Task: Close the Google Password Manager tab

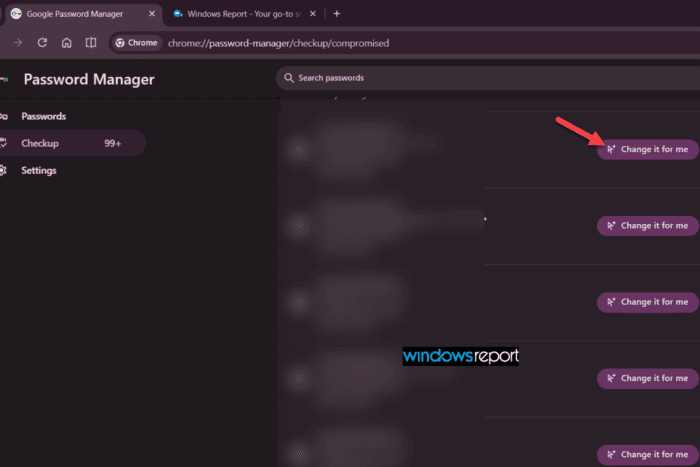Action: [x=152, y=14]
